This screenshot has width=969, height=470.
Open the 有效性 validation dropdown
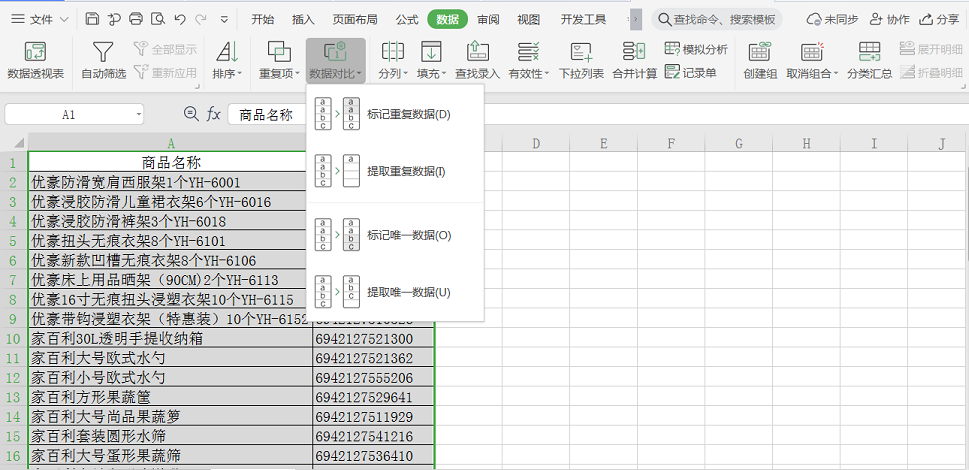coord(528,61)
